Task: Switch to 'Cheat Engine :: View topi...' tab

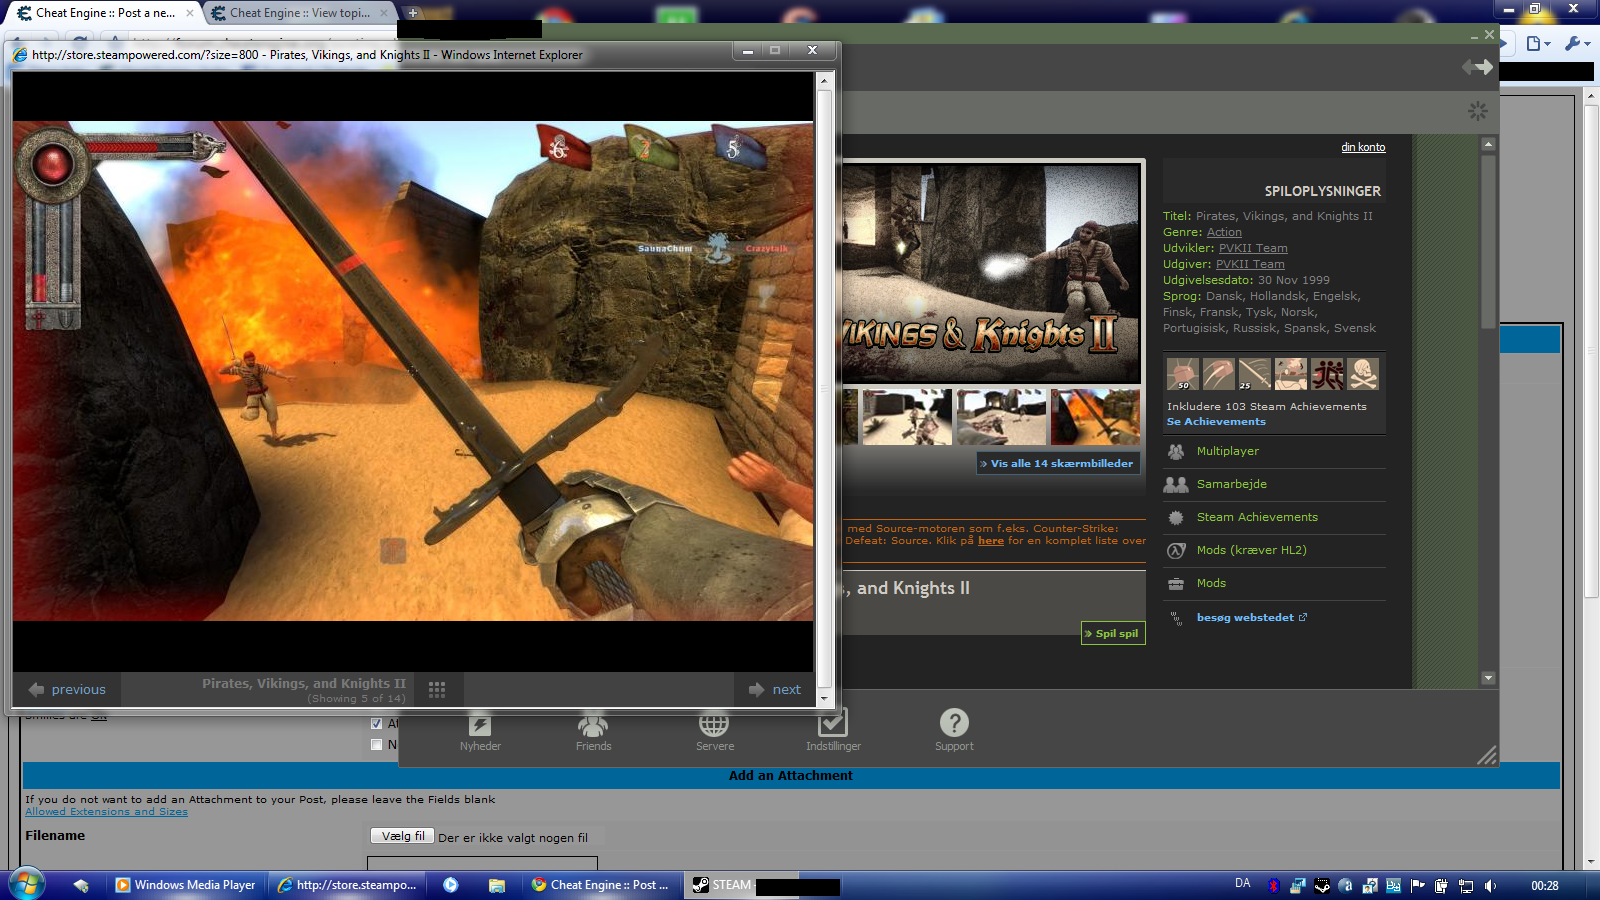Action: click(x=299, y=13)
